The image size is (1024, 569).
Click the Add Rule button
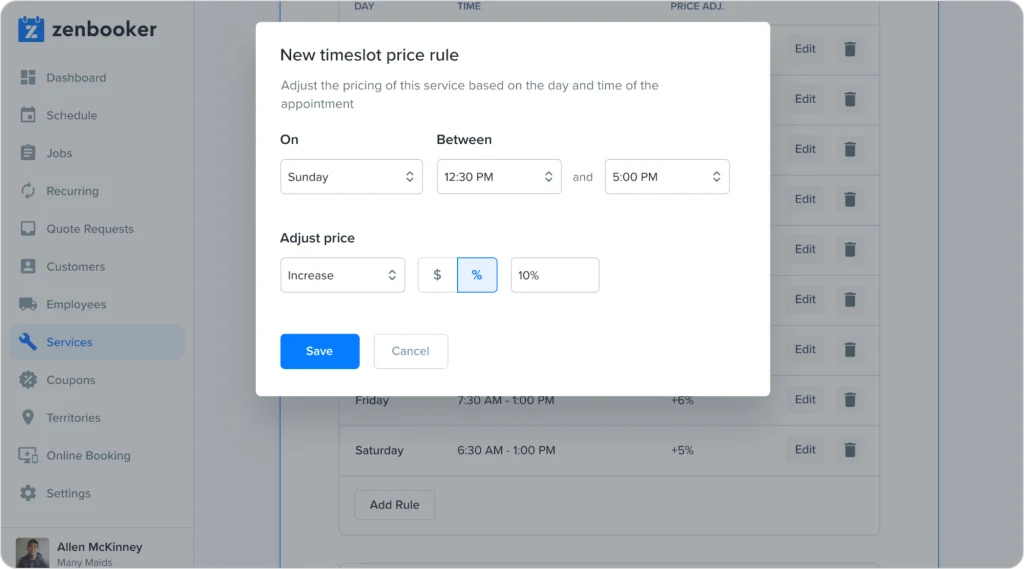pyautogui.click(x=394, y=505)
